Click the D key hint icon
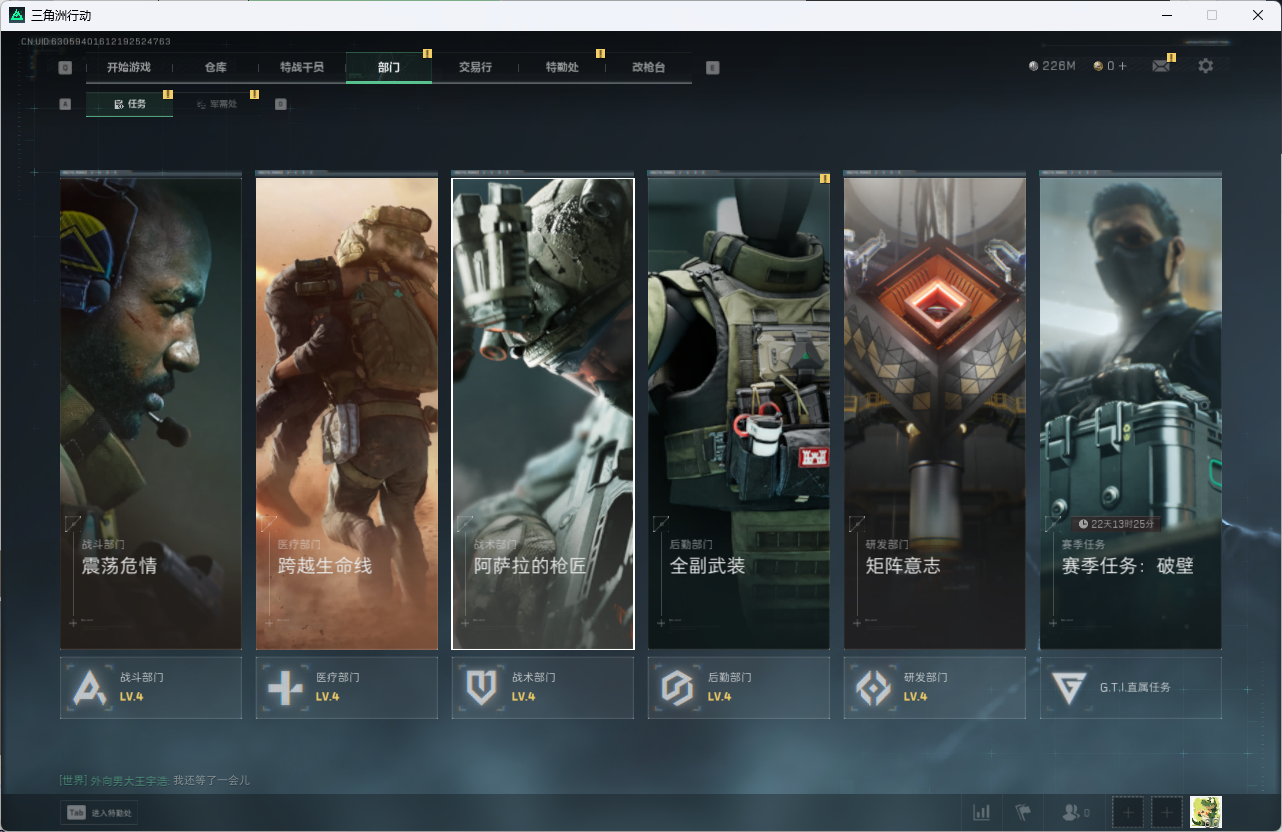The width and height of the screenshot is (1282, 832). pyautogui.click(x=280, y=104)
